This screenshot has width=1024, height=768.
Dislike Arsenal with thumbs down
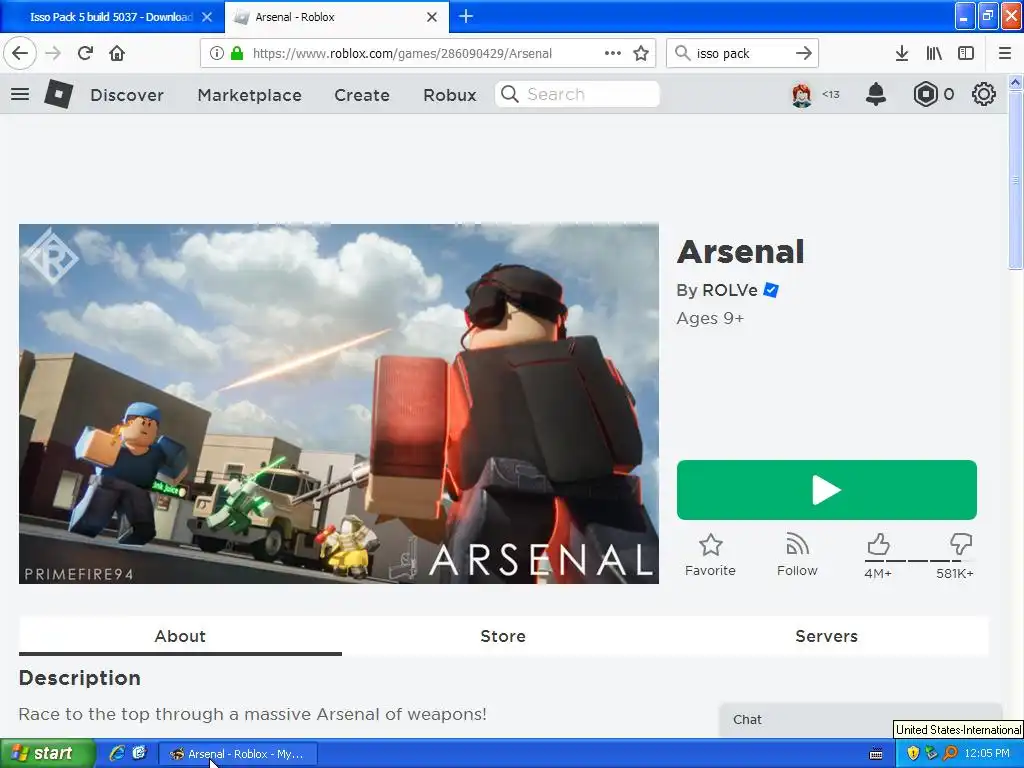(x=961, y=544)
